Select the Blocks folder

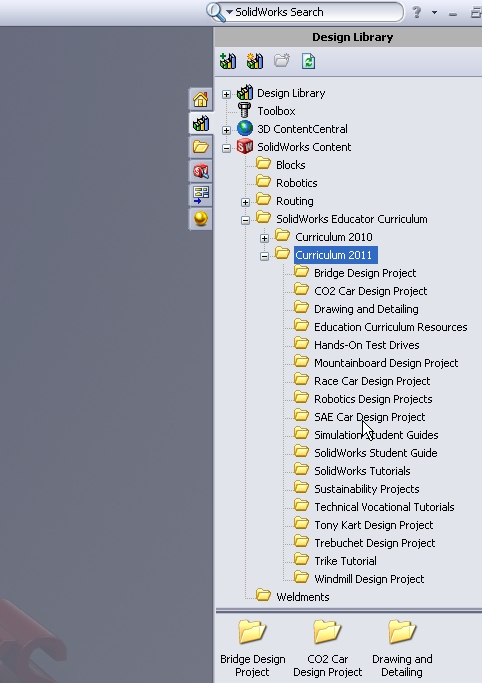click(290, 165)
